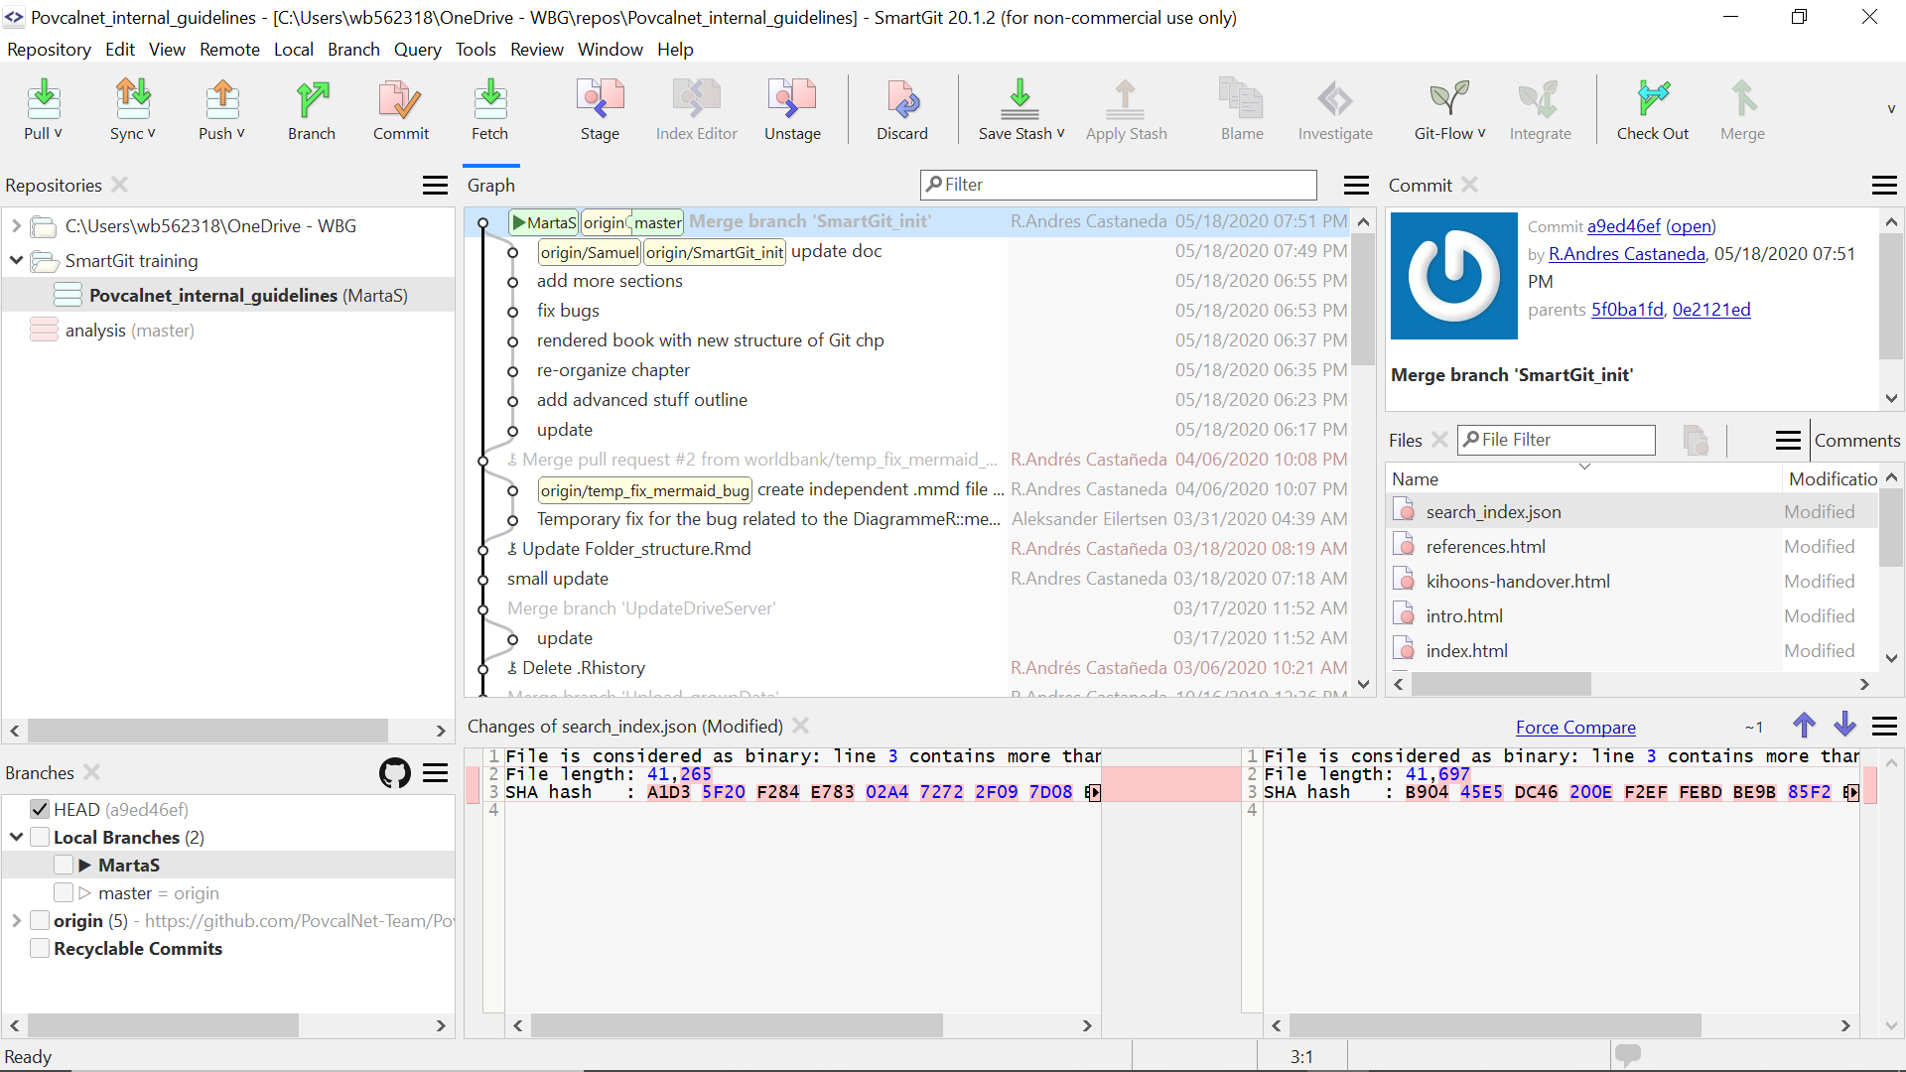Click the Unstage toolbar icon

pyautogui.click(x=792, y=110)
